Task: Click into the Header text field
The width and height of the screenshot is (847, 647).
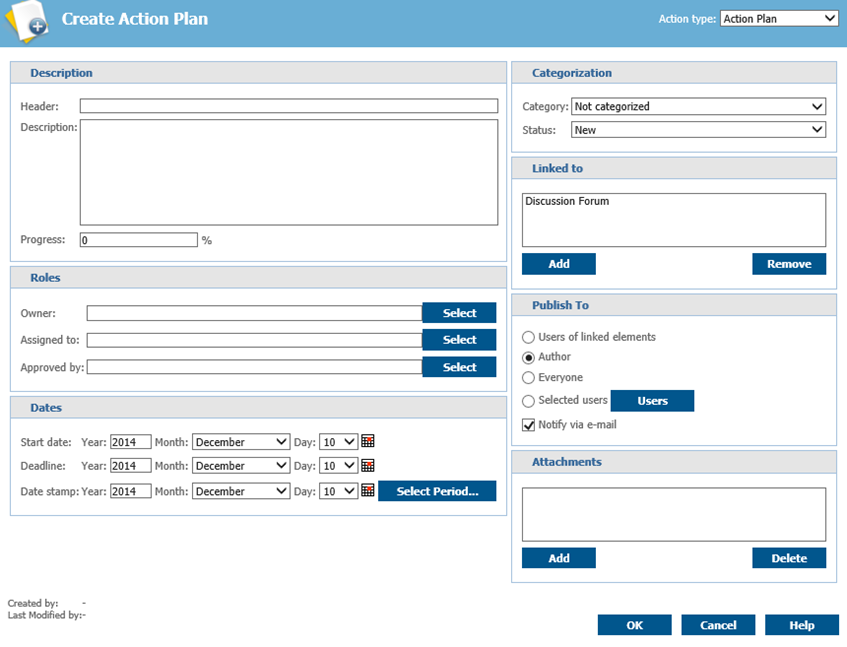Action: (x=288, y=106)
